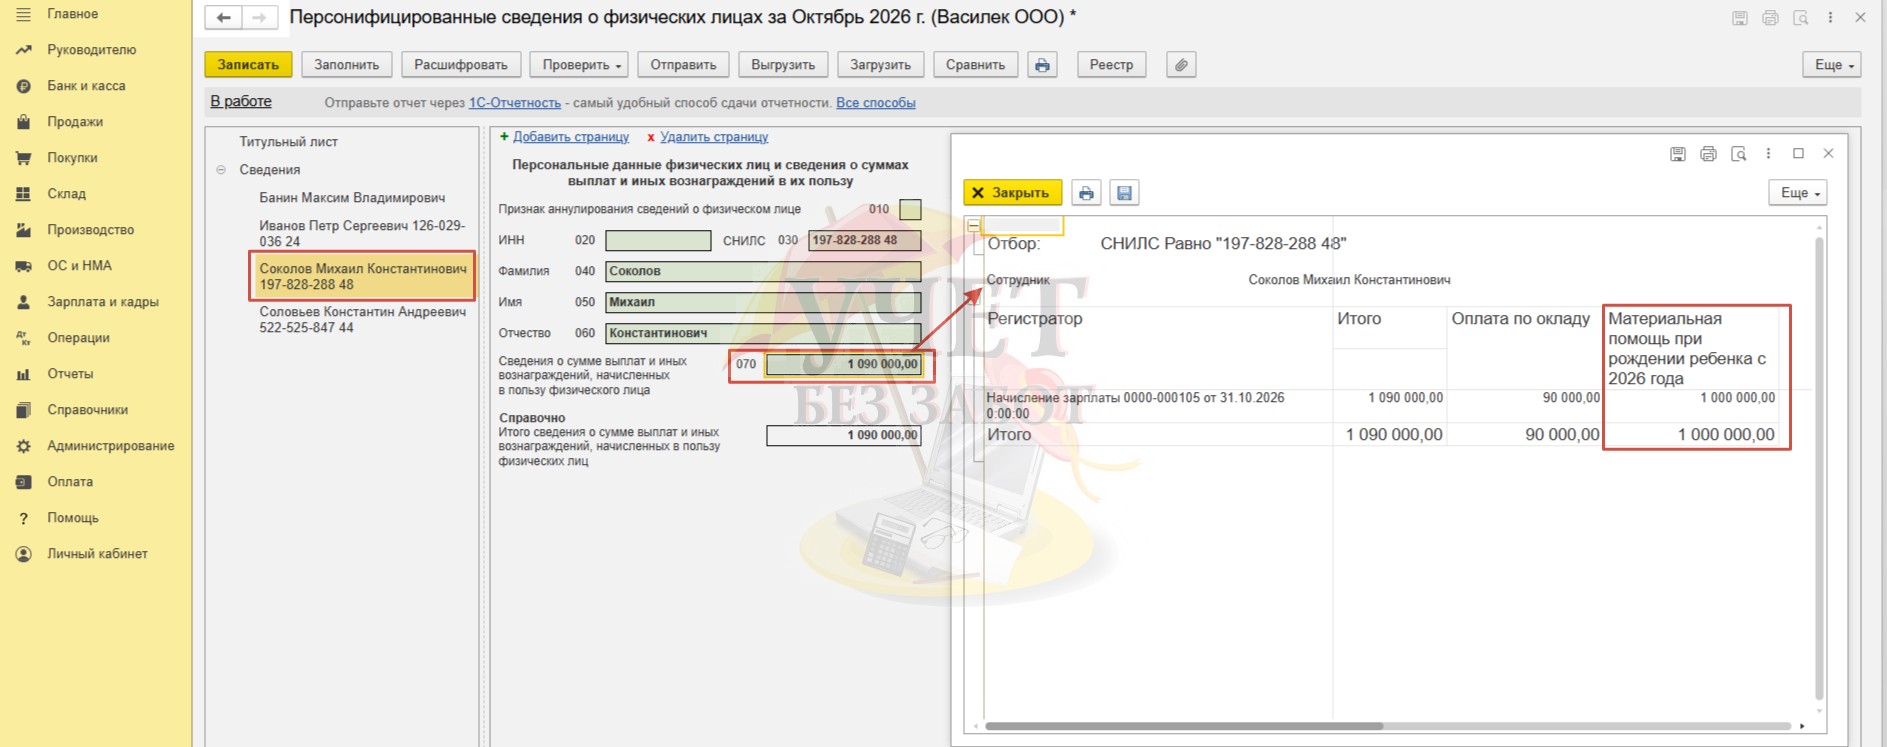Image resolution: width=1887 pixels, height=747 pixels.
Task: Collapse the report group with the minus toggle
Action: pyautogui.click(x=974, y=226)
